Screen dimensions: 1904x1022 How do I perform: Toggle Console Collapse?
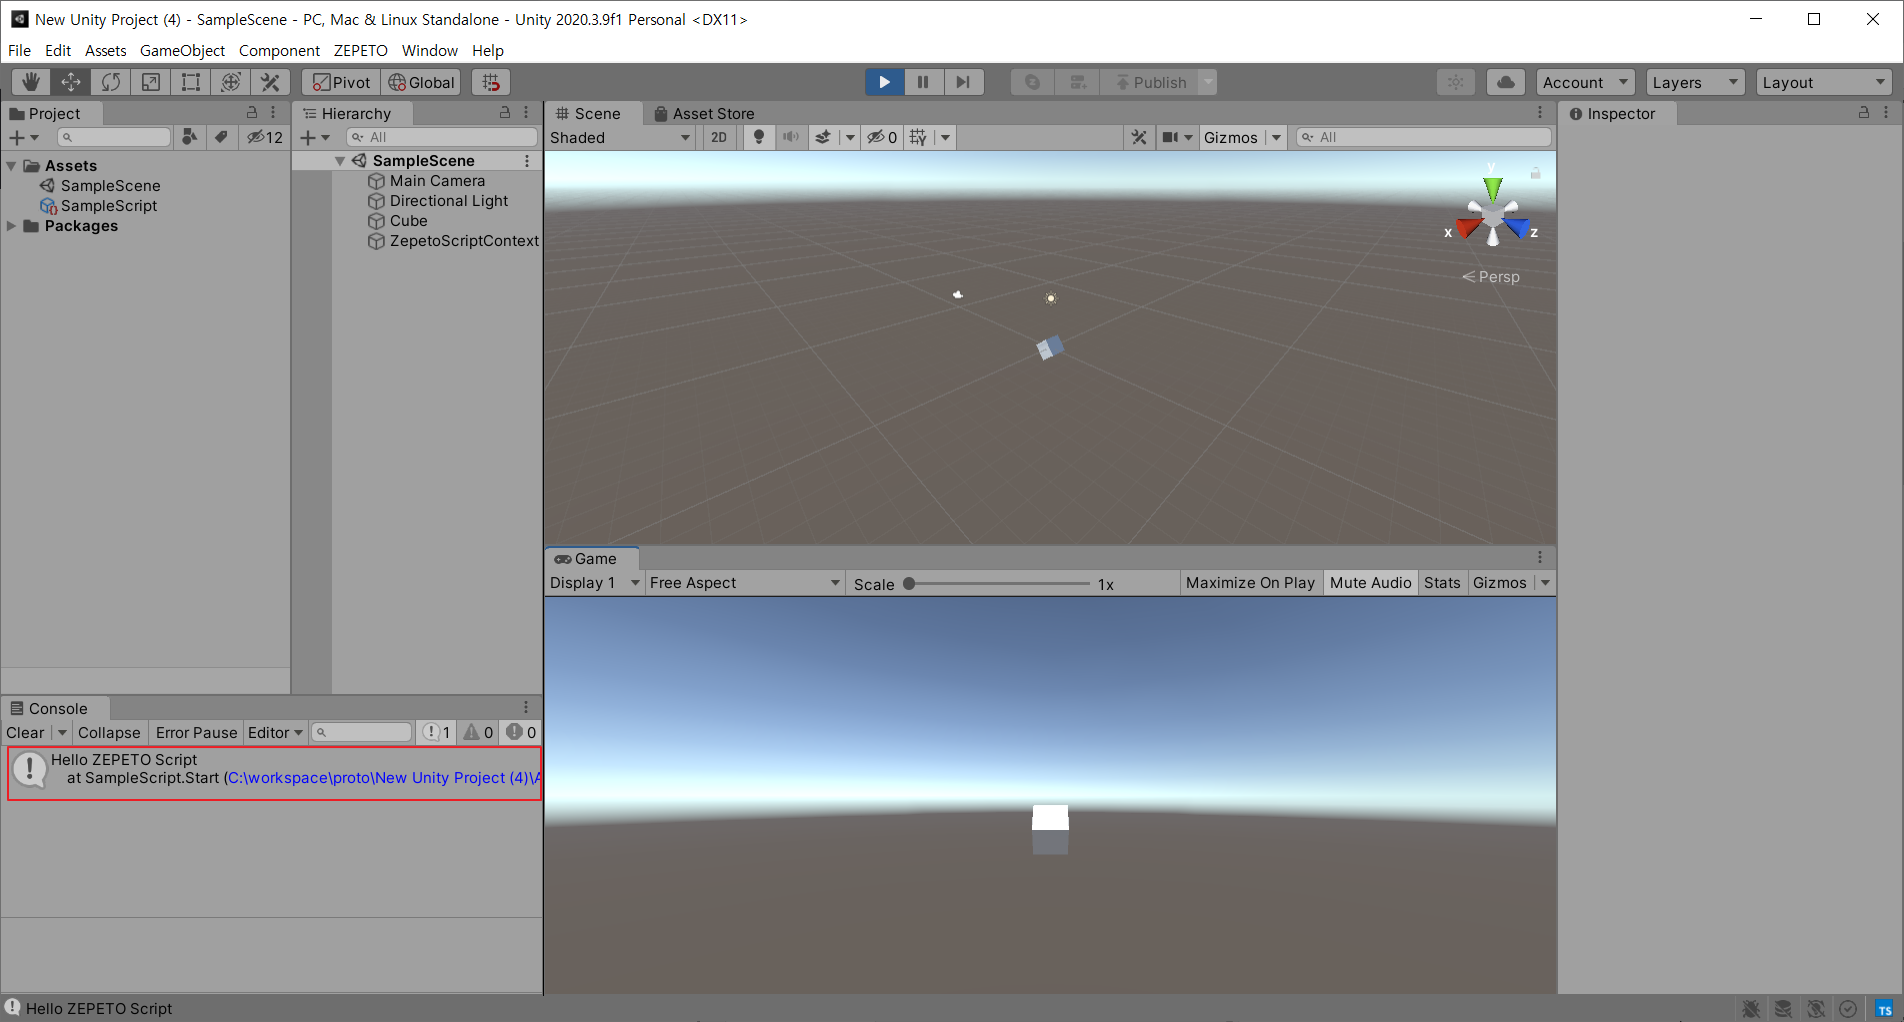tap(109, 733)
